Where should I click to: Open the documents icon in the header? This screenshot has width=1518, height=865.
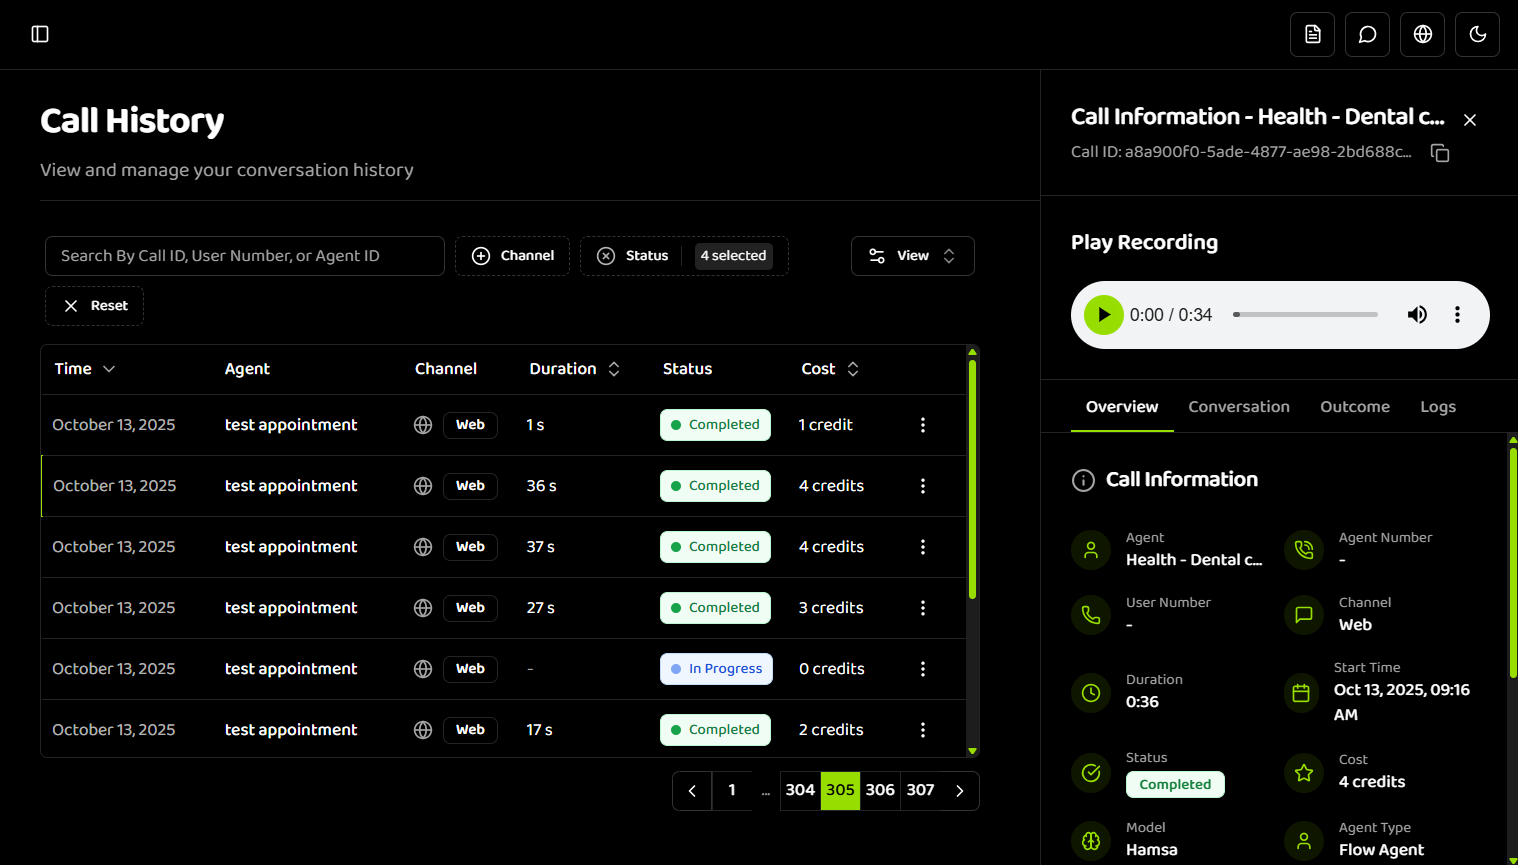pos(1311,33)
